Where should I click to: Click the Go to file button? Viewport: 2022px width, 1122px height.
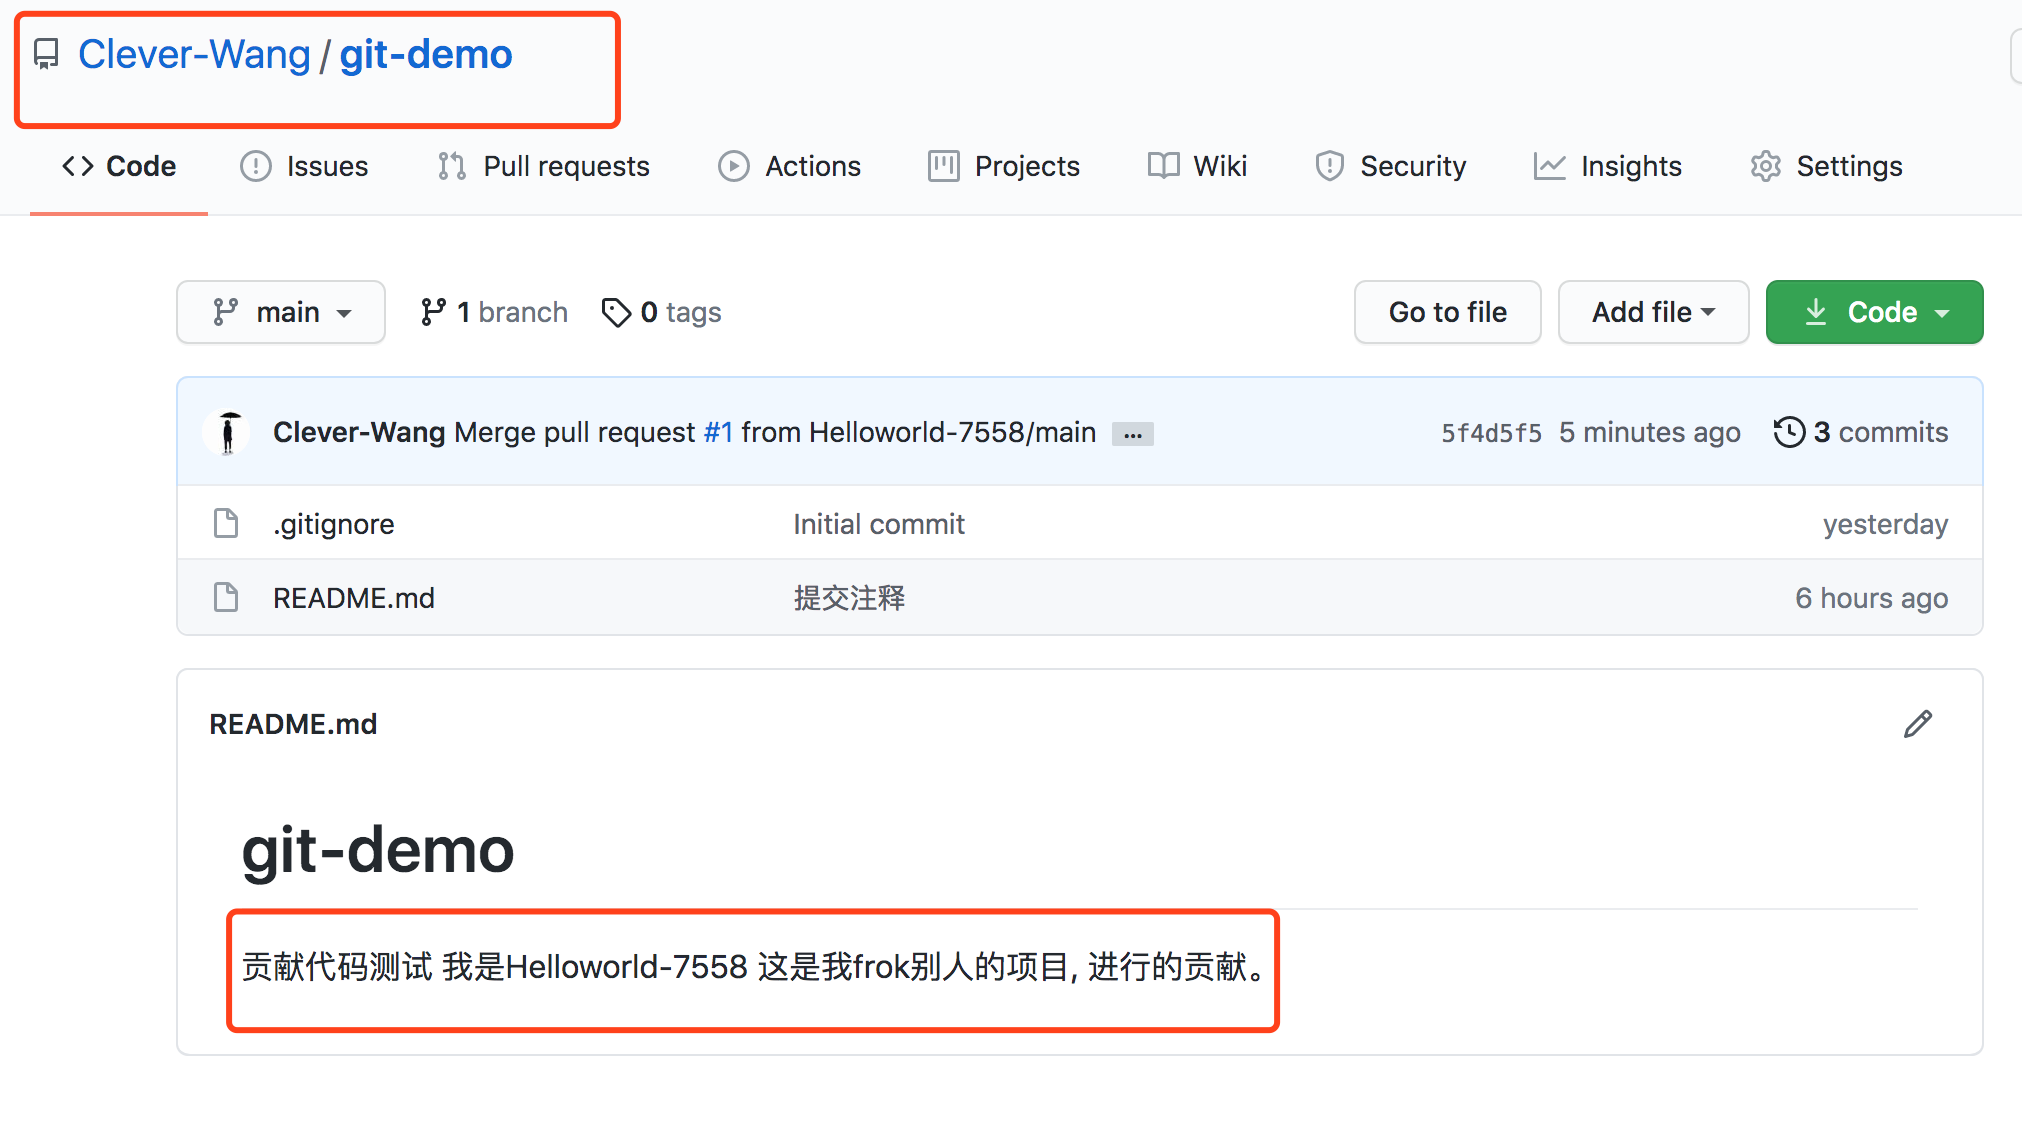point(1447,312)
